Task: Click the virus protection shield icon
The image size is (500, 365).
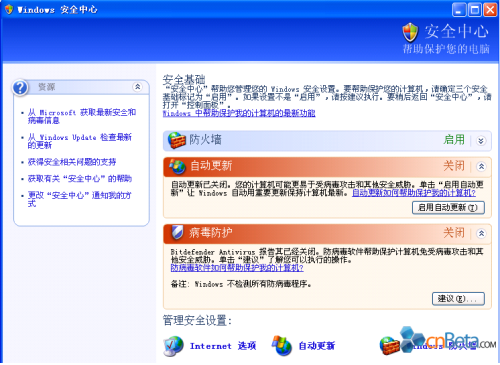Action: pyautogui.click(x=177, y=232)
